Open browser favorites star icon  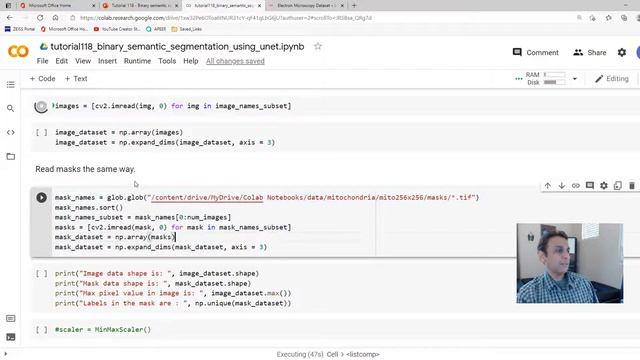click(x=609, y=18)
